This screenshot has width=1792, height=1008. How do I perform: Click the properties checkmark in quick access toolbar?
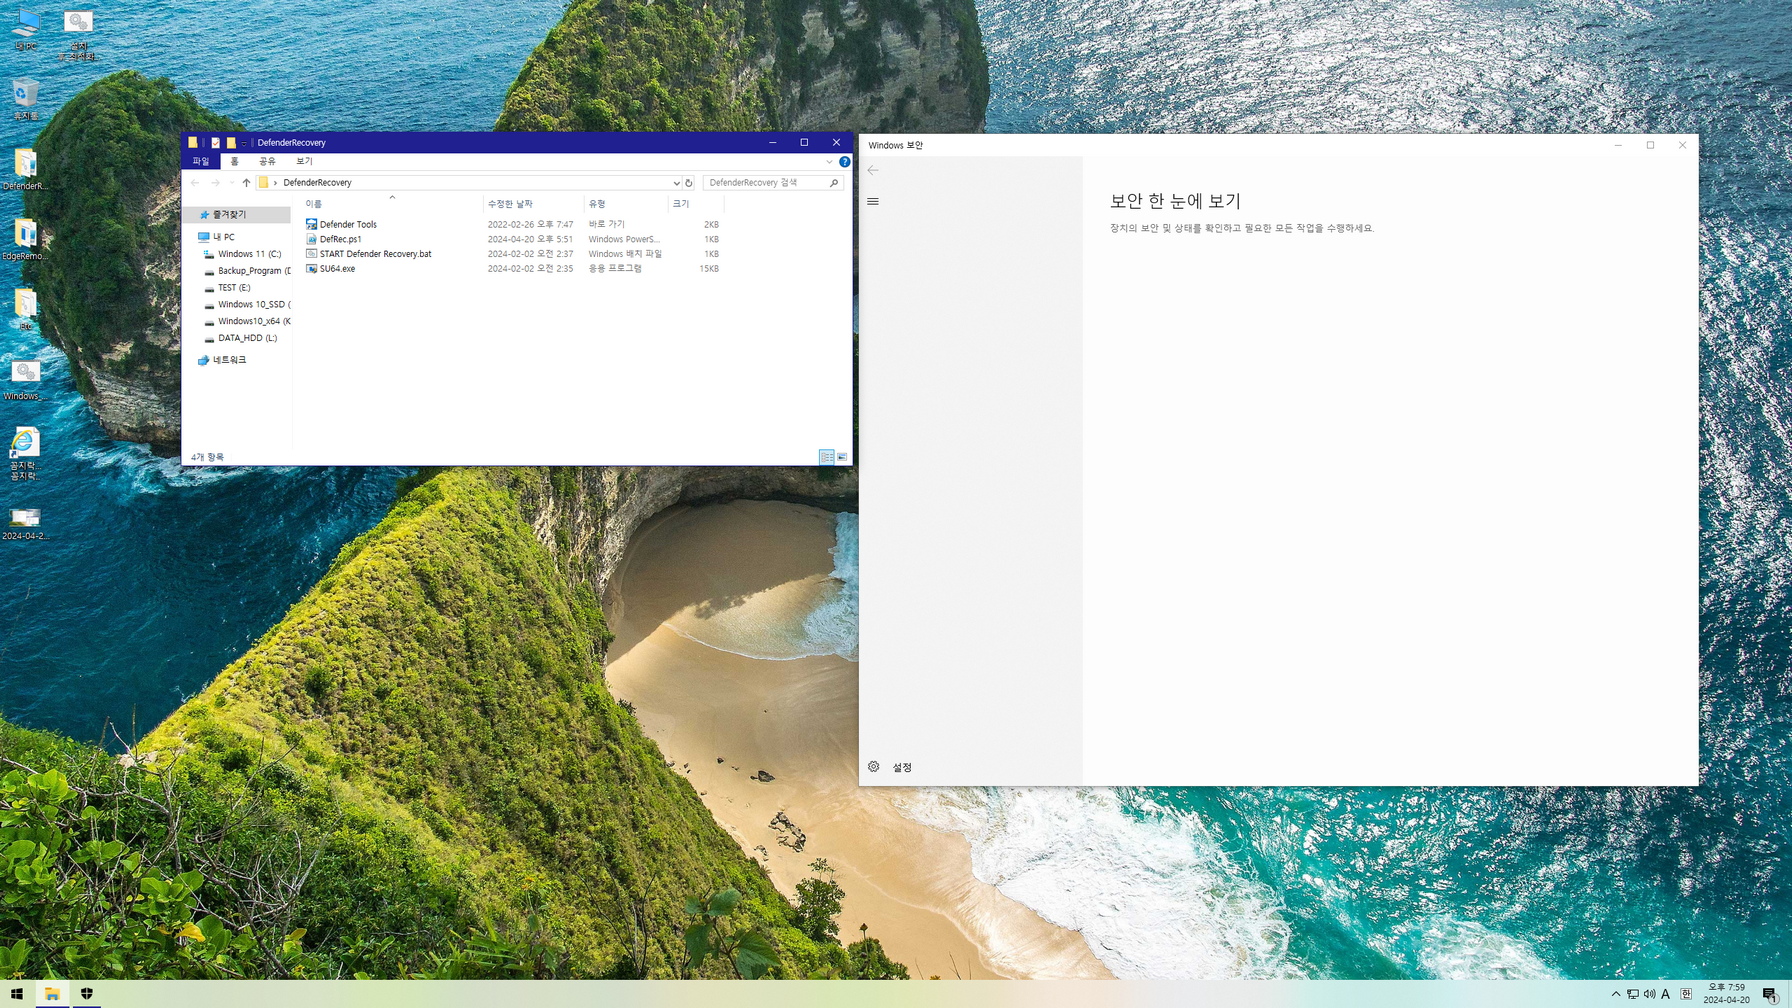pyautogui.click(x=215, y=143)
